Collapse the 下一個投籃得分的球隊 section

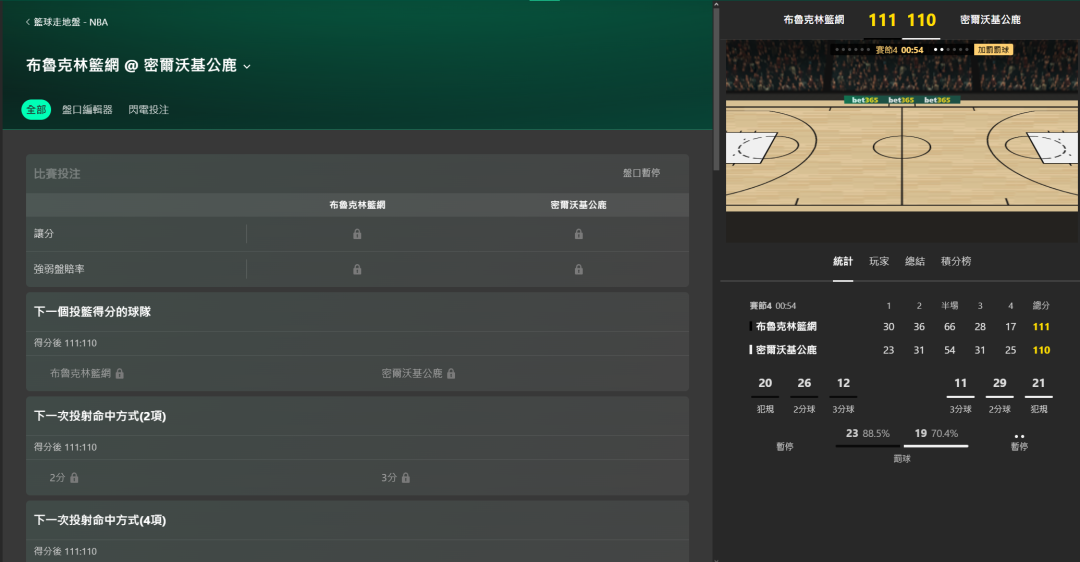[x=357, y=312]
